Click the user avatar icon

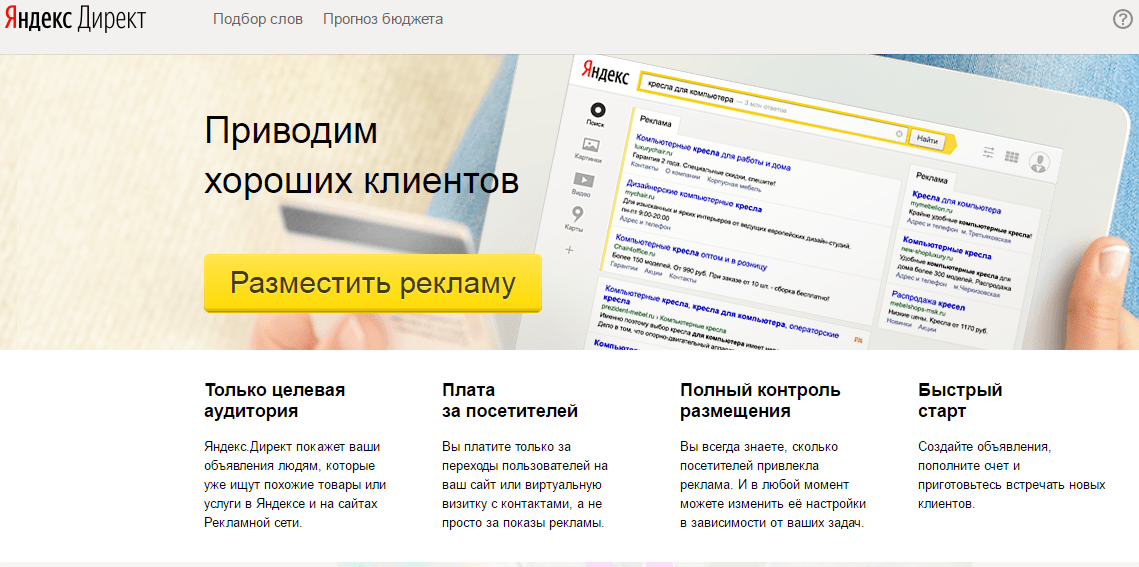click(1040, 162)
